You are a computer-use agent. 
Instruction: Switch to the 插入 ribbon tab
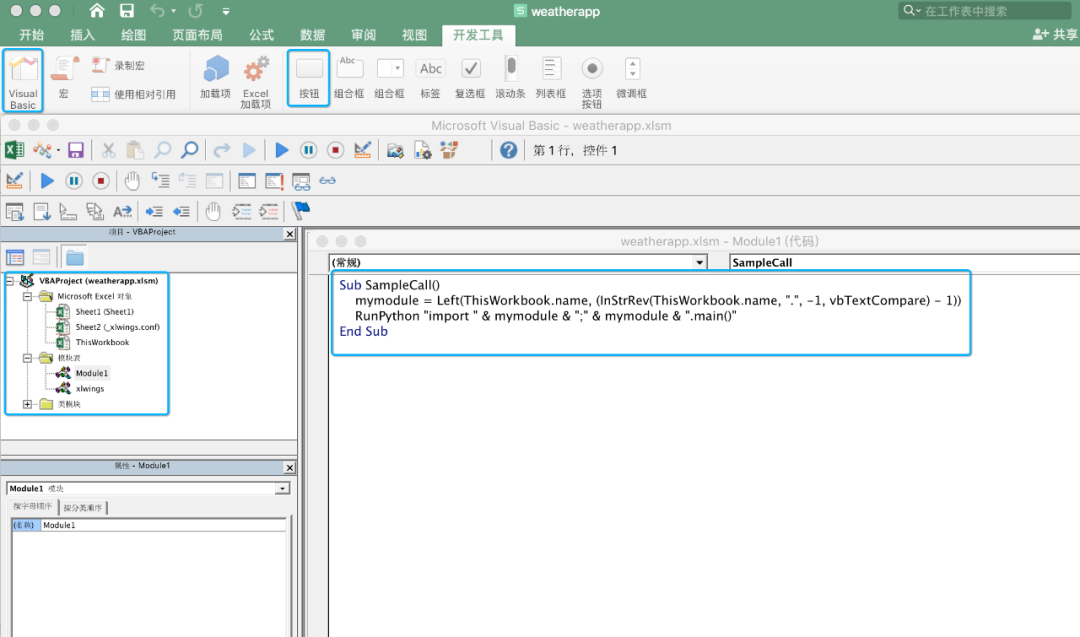83,35
